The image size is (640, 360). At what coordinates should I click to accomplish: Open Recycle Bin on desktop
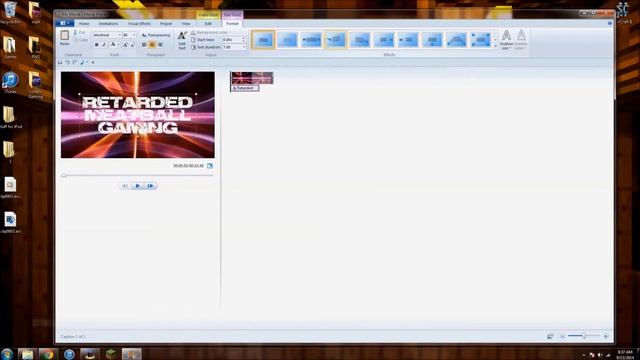pos(10,12)
